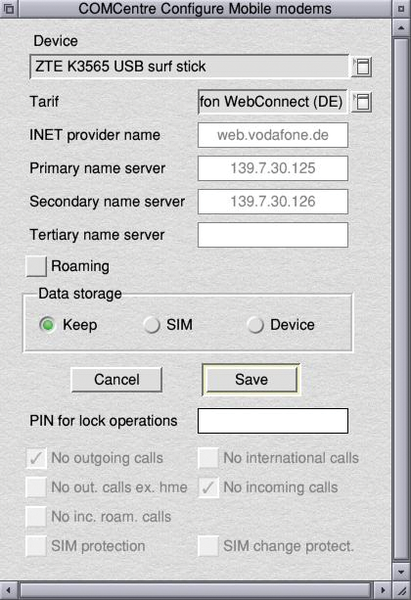Screen dimensions: 411x600
Task: Click the vertical scrollbar track
Action: [401, 298]
